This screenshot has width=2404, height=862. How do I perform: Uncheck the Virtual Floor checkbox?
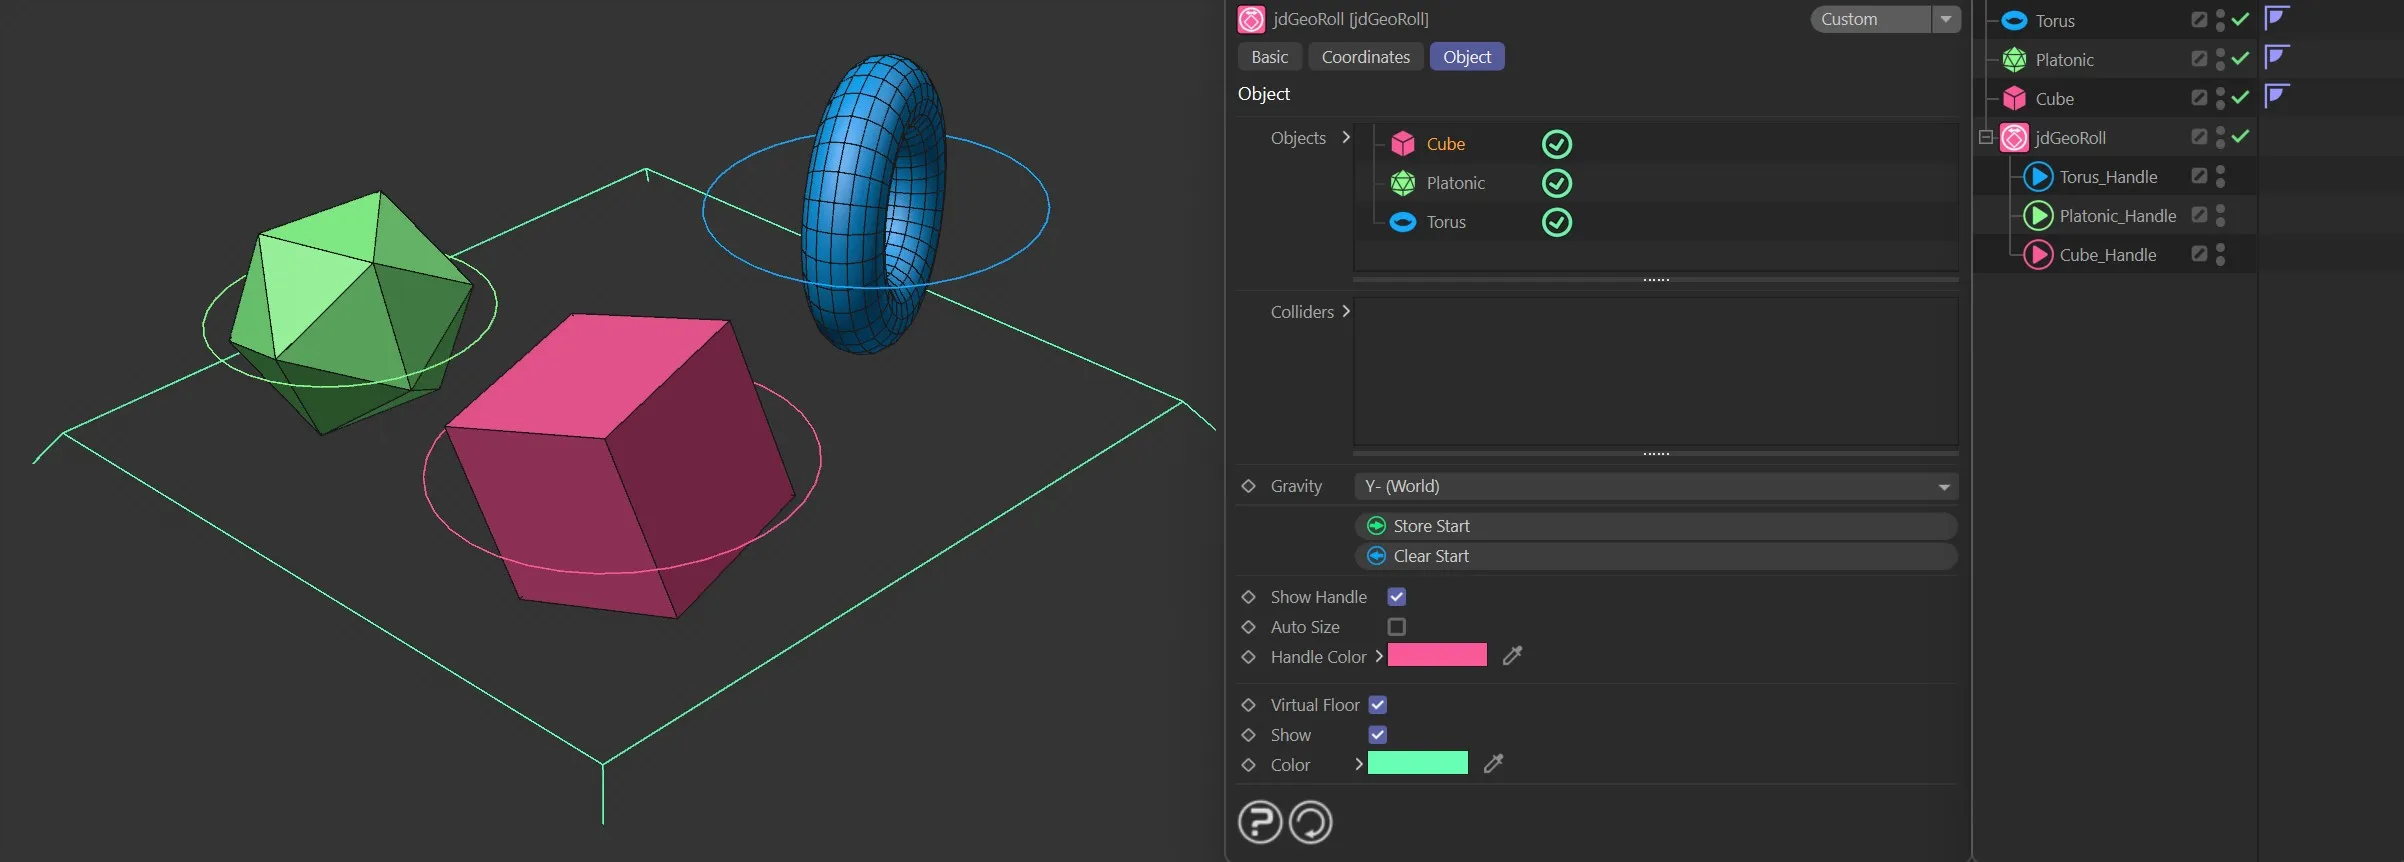point(1378,705)
